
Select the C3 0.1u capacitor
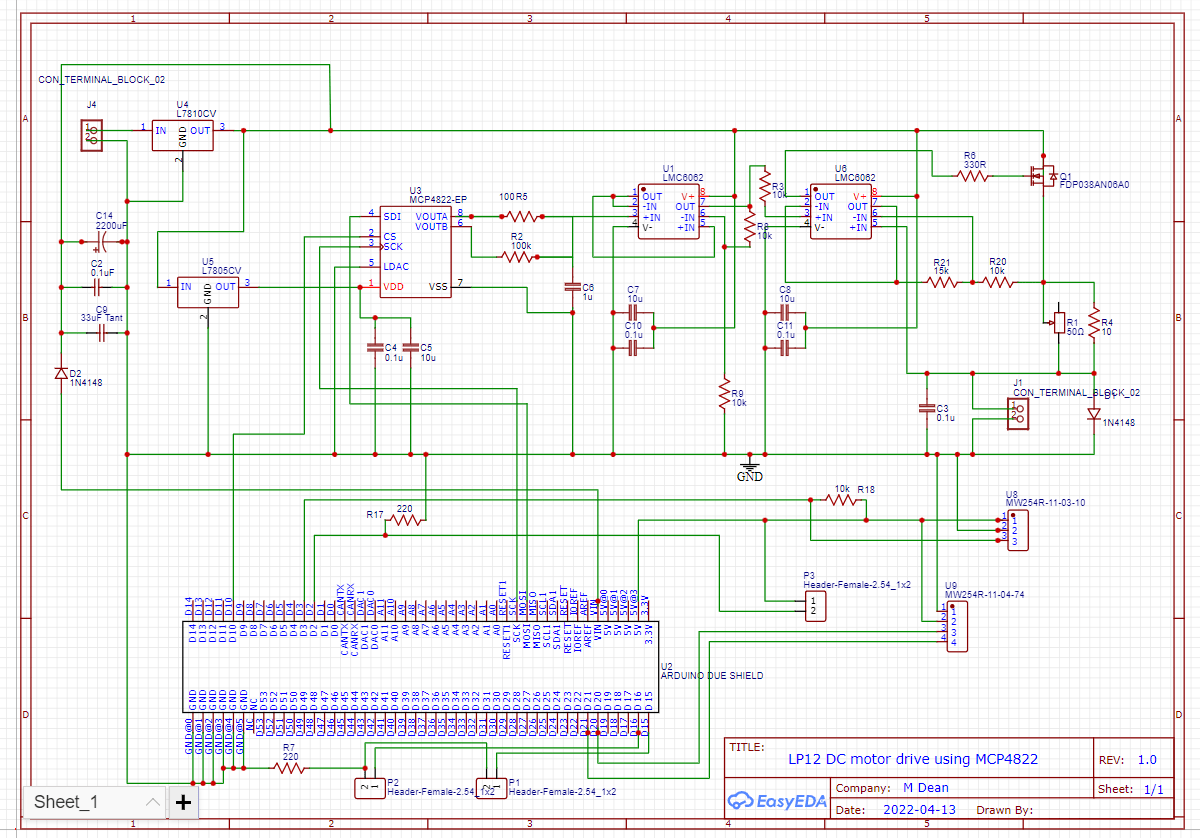point(926,408)
